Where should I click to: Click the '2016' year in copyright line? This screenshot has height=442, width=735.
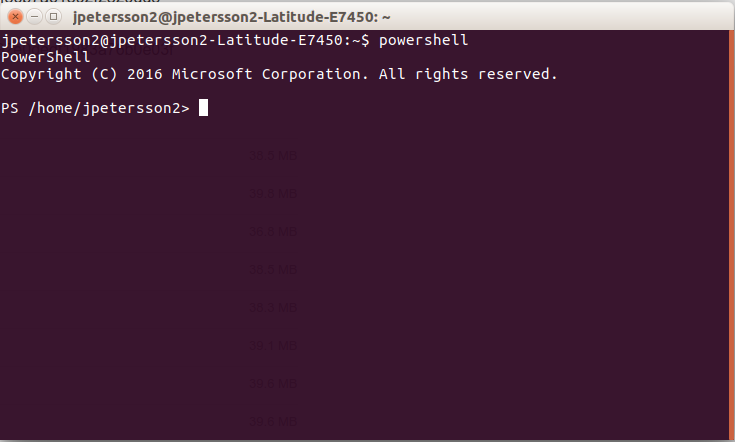pos(145,74)
